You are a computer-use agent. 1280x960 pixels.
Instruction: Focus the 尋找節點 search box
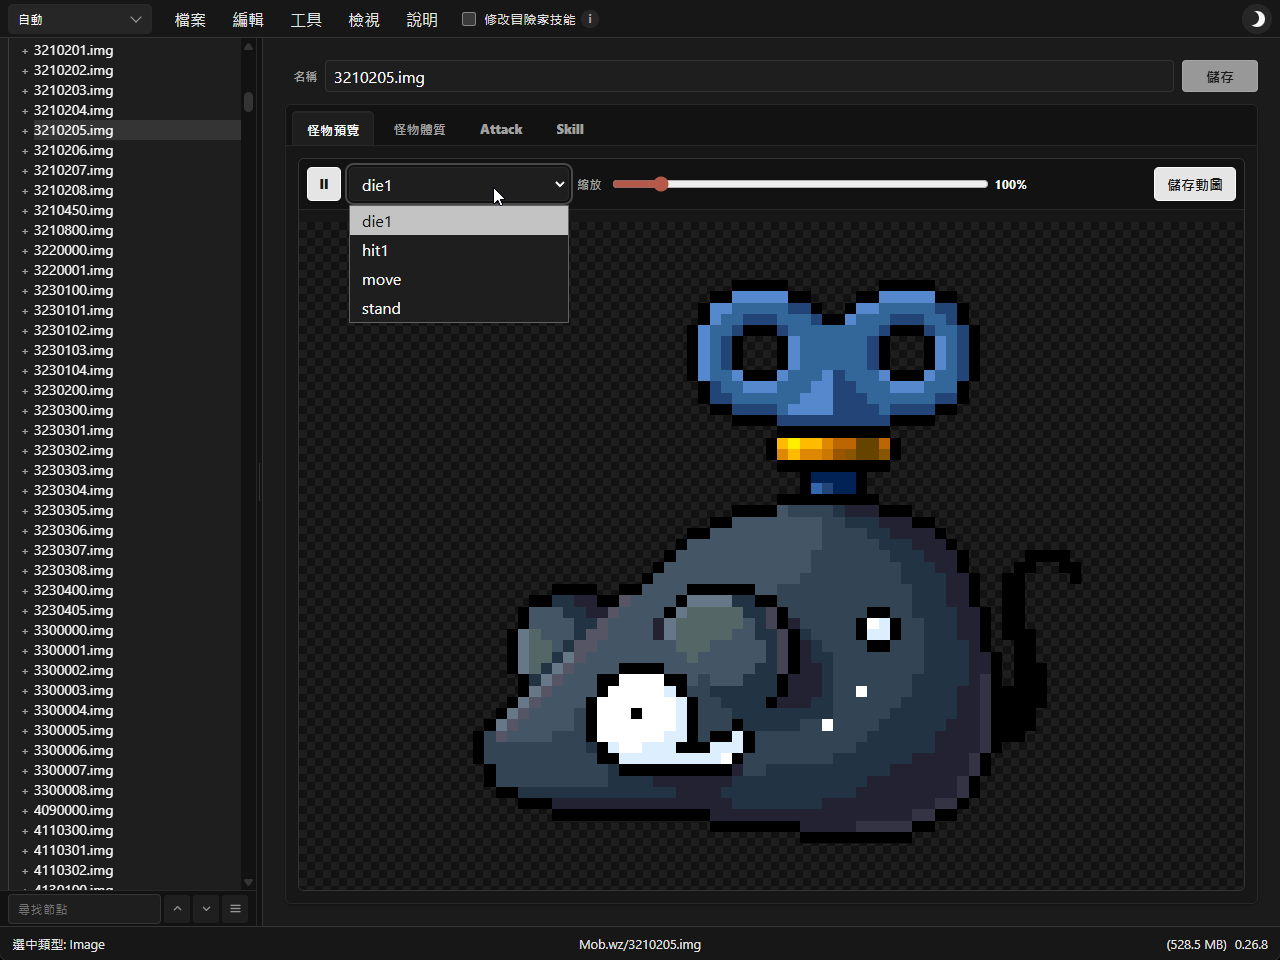point(84,909)
